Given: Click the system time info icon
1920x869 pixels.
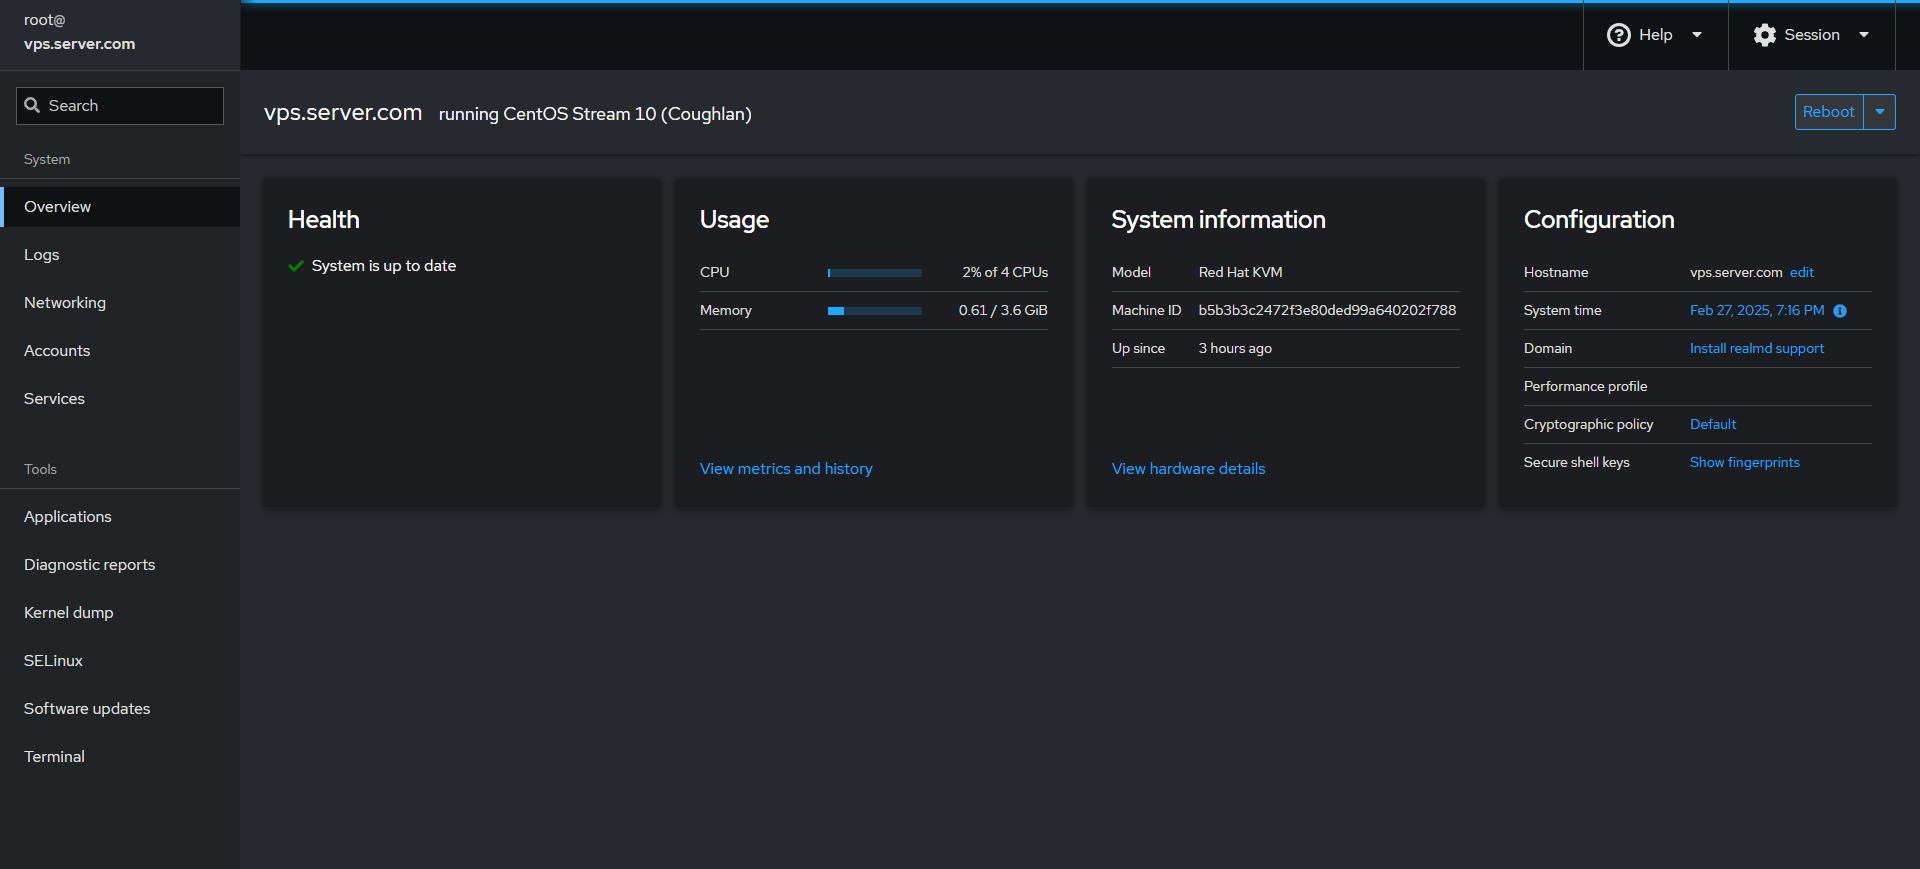Looking at the screenshot, I should pyautogui.click(x=1840, y=311).
